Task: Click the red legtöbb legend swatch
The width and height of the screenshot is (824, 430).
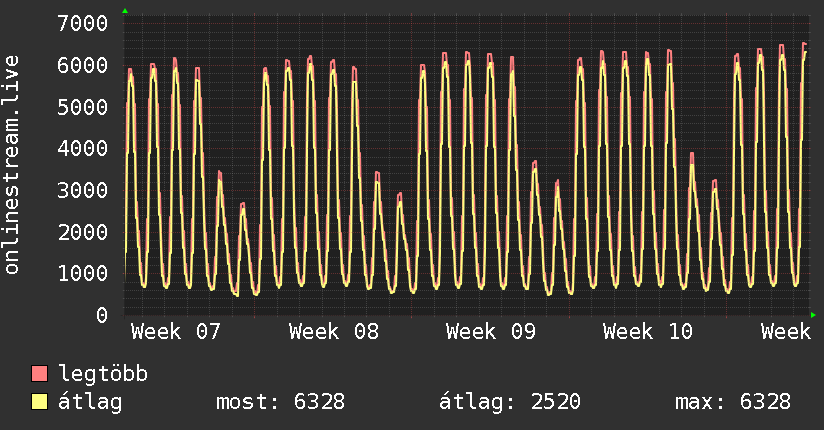Action: 40,374
